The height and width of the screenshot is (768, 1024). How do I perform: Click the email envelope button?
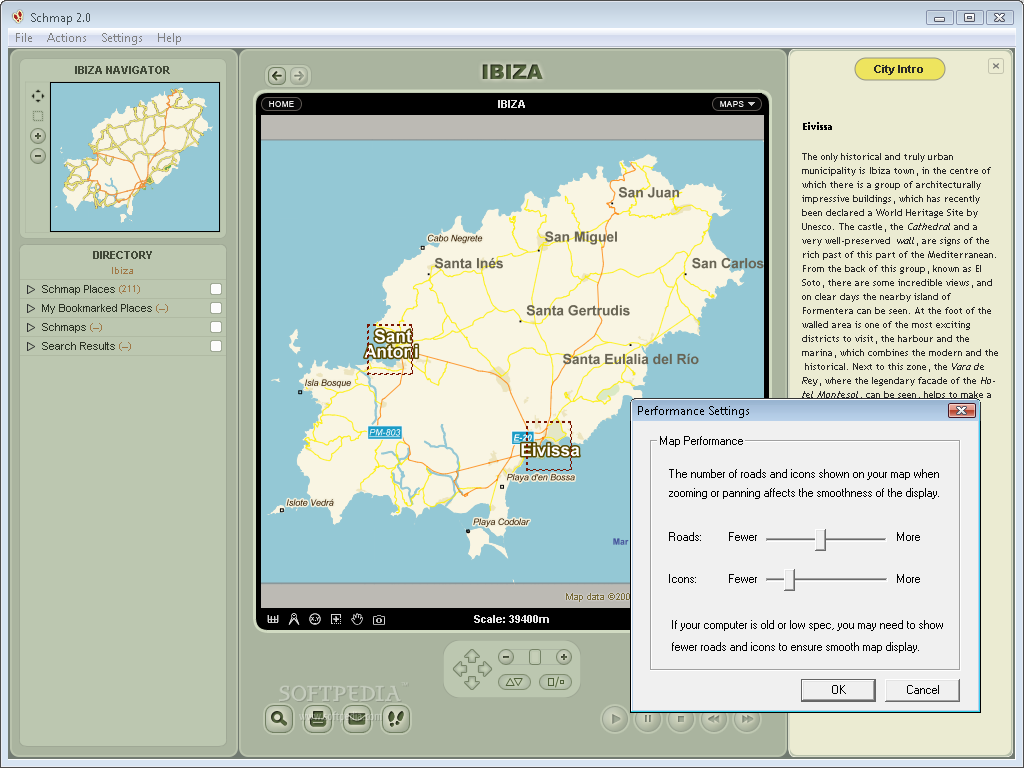(357, 718)
